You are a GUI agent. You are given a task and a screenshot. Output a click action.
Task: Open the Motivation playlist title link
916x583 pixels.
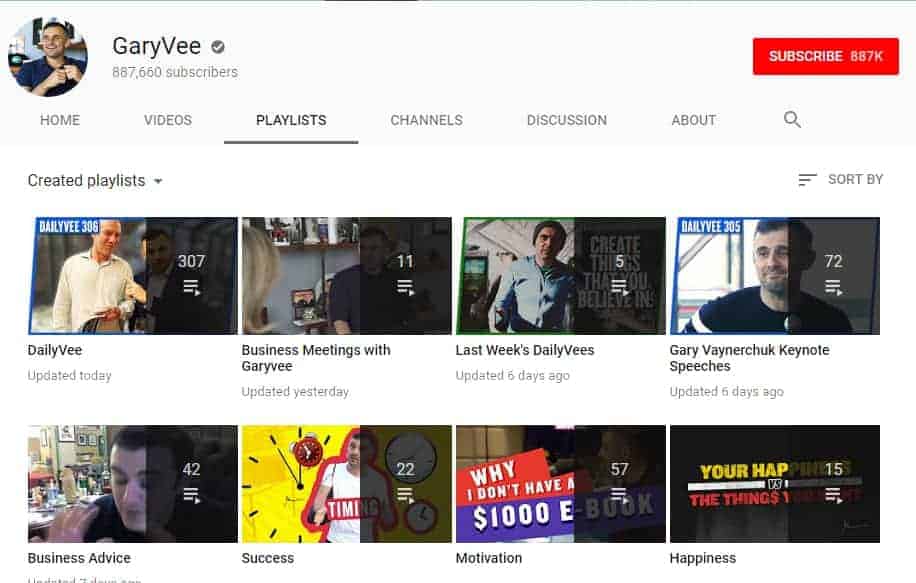pos(489,558)
